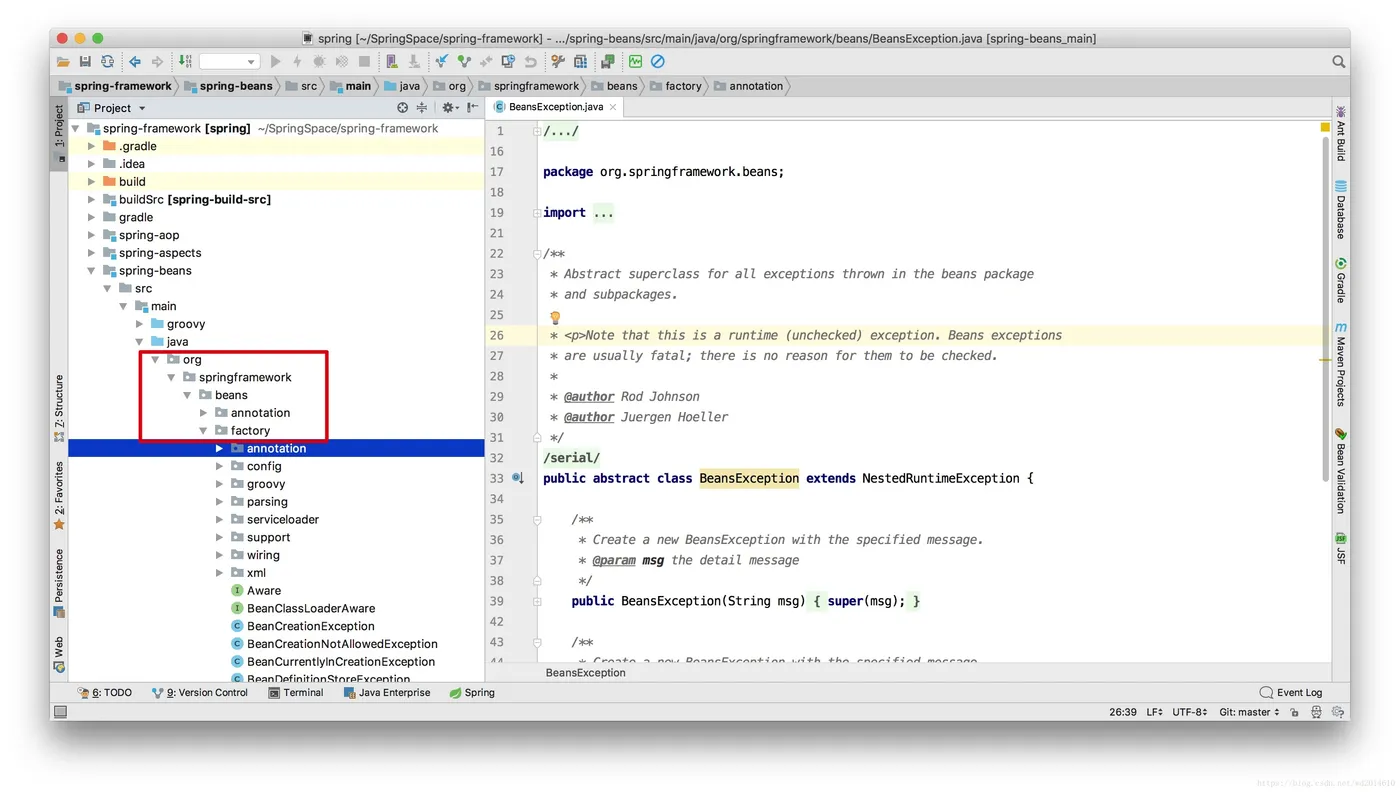The width and height of the screenshot is (1400, 792).
Task: Navigate forward with the right arrow icon
Action: tap(157, 62)
